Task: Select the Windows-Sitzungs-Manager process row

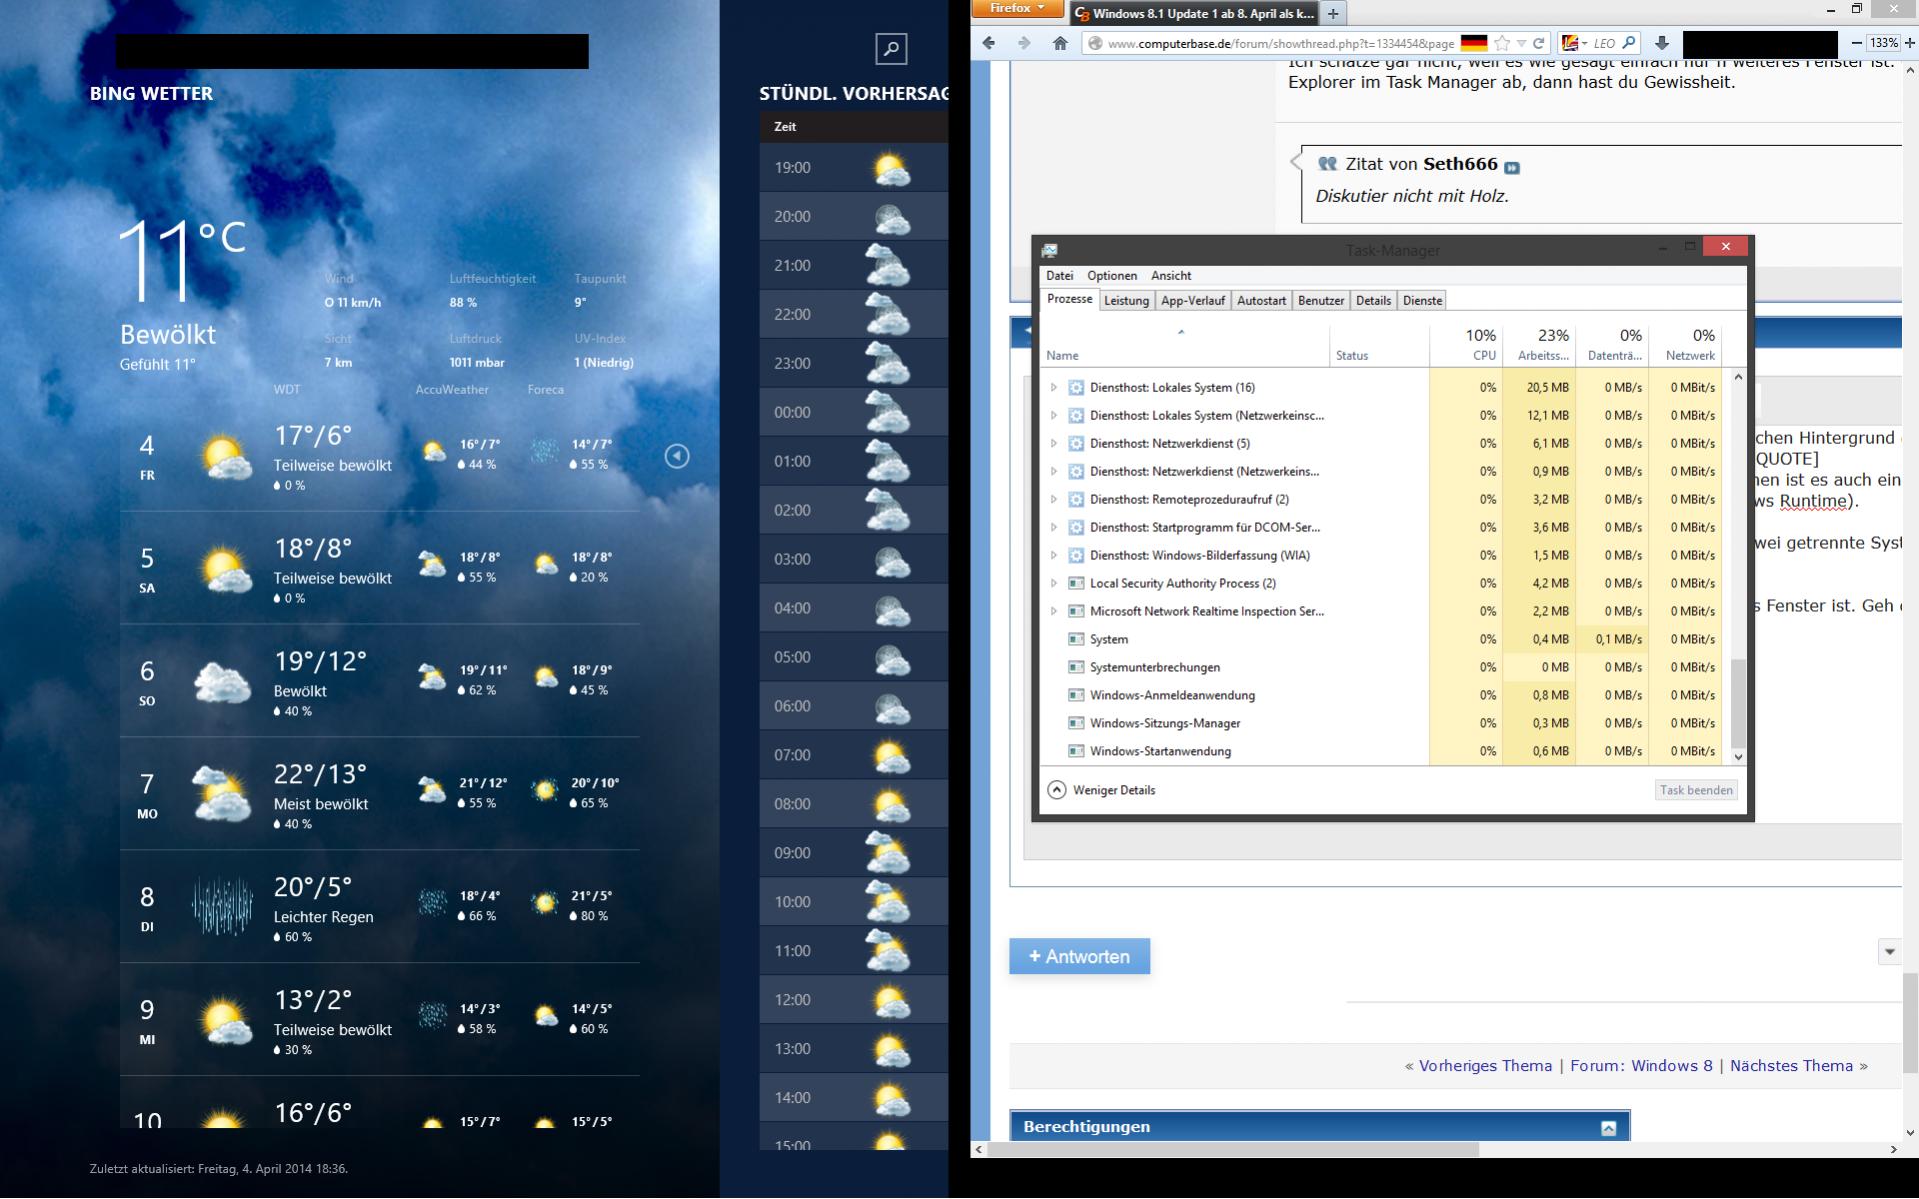Action: tap(1383, 723)
